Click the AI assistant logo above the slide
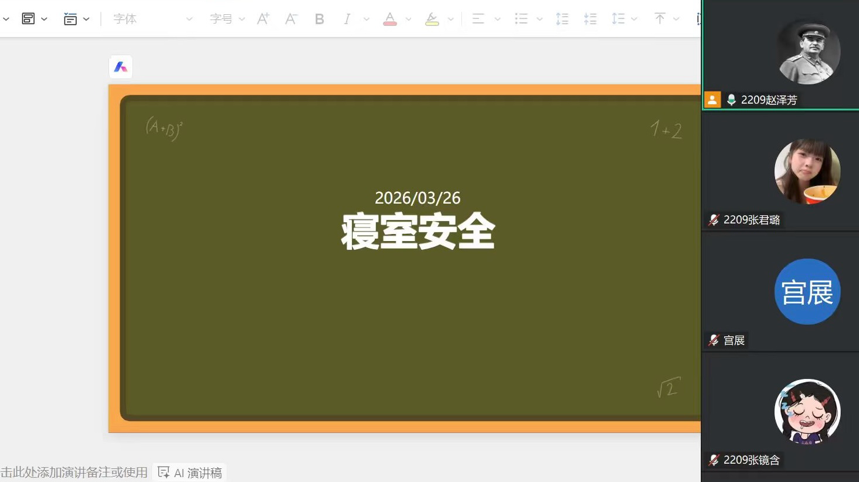The height and width of the screenshot is (482, 859). (120, 67)
